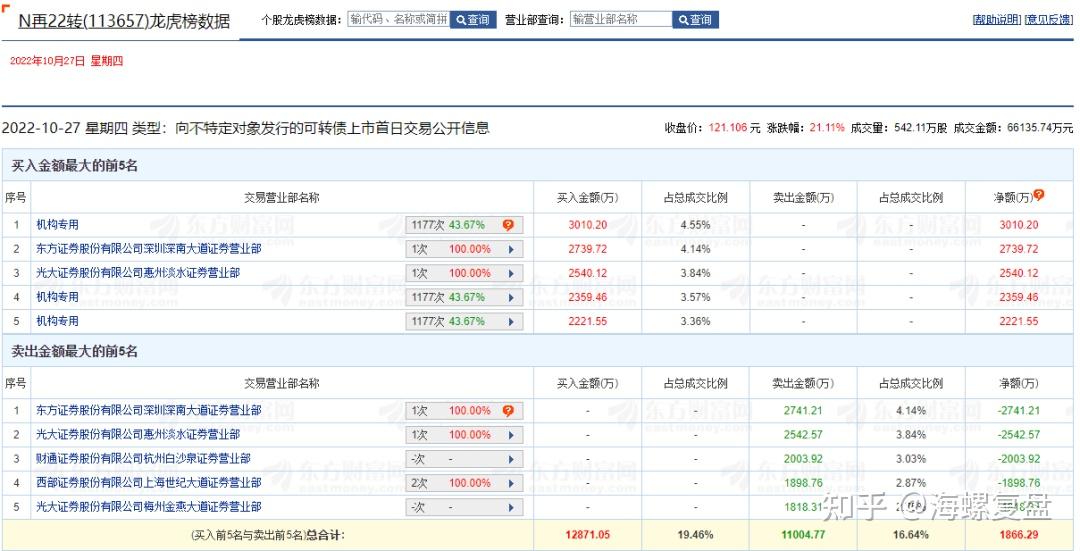This screenshot has width=1080, height=551.
Task: Click the net amount help icon
Action: 1038,195
